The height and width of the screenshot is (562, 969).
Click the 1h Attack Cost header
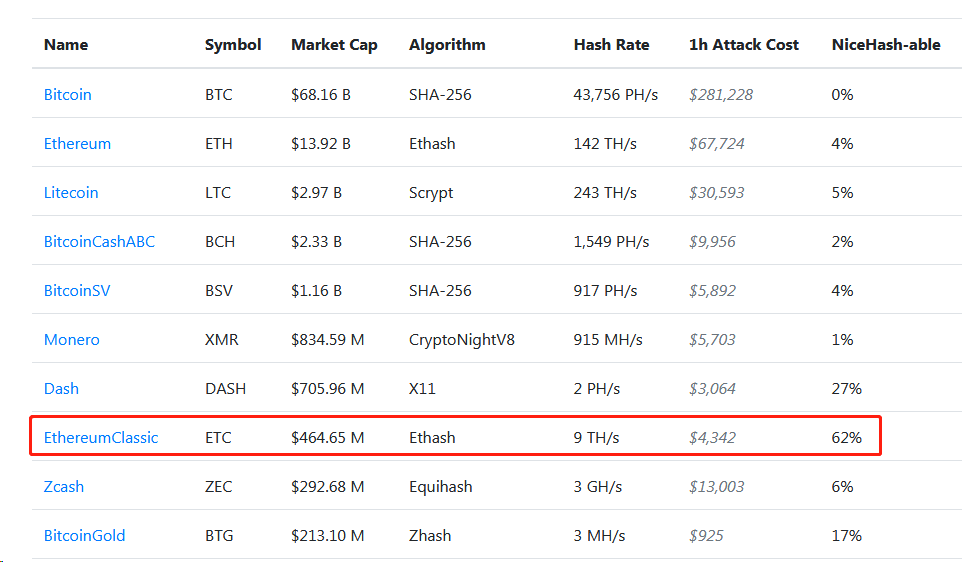pyautogui.click(x=744, y=45)
